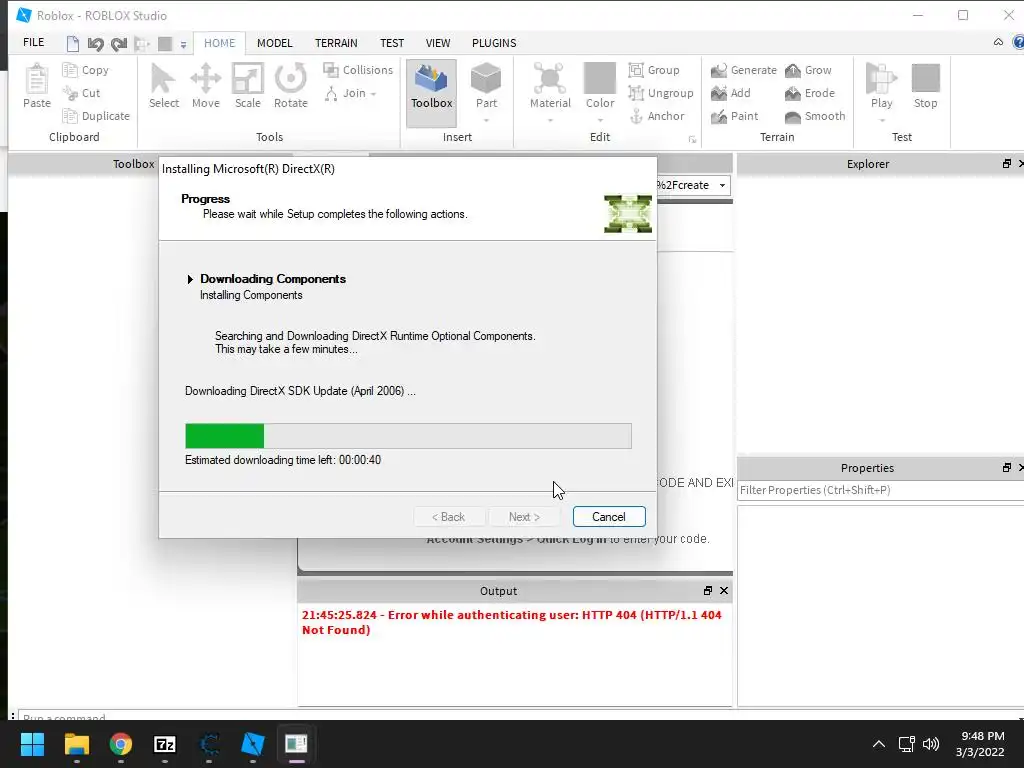
Task: Toggle Anchor on selected part
Action: point(657,116)
